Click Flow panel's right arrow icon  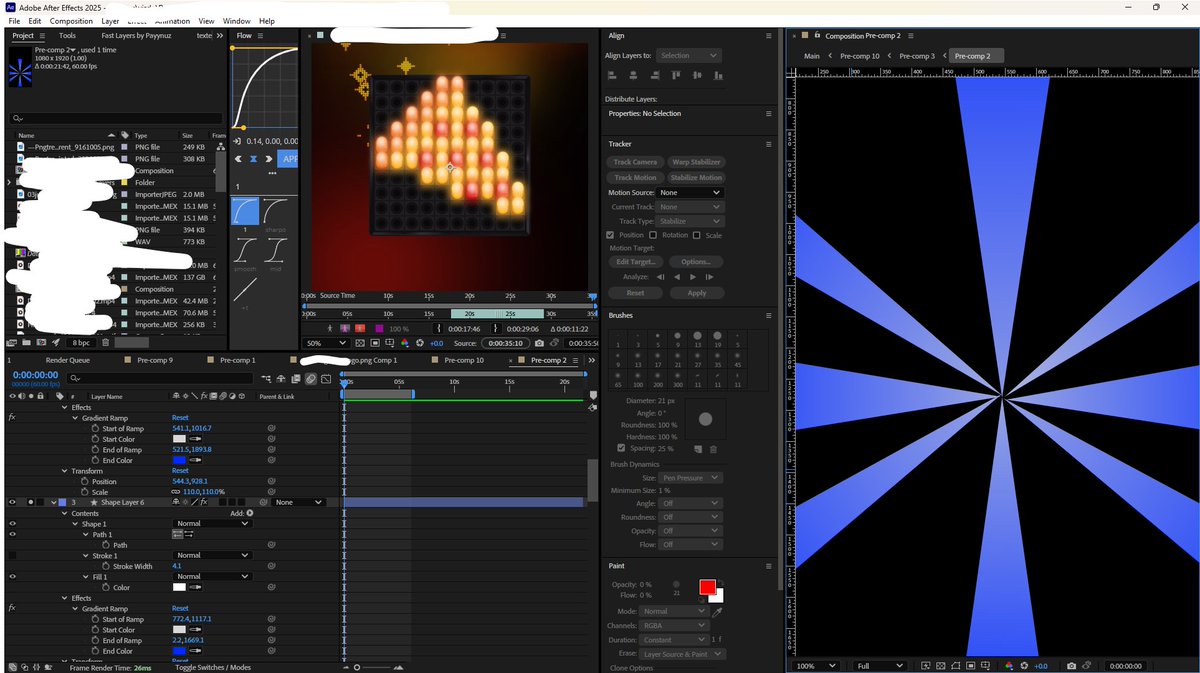tap(267, 158)
